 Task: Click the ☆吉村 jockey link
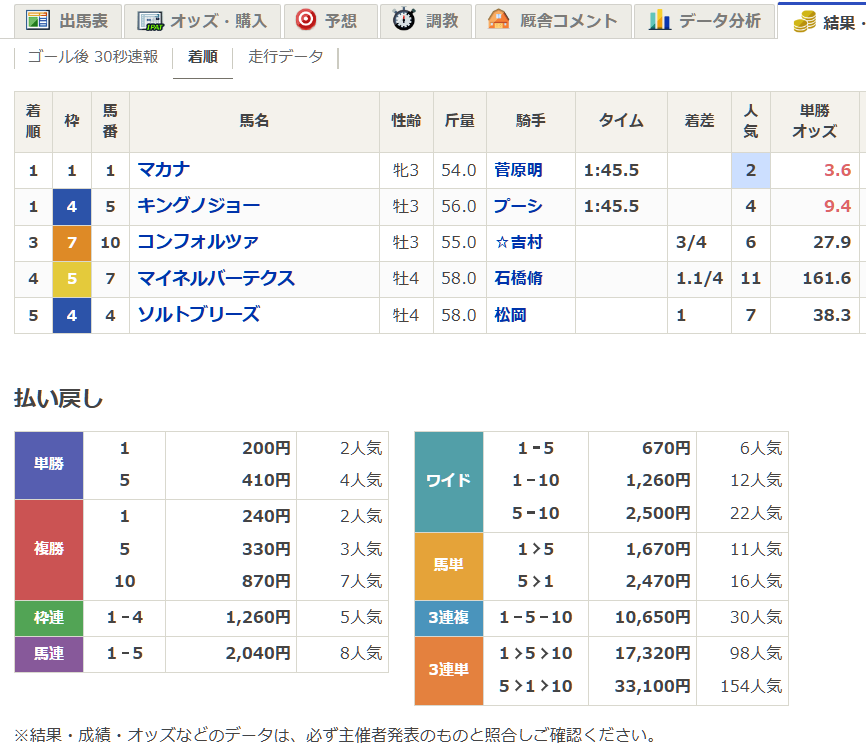[520, 242]
